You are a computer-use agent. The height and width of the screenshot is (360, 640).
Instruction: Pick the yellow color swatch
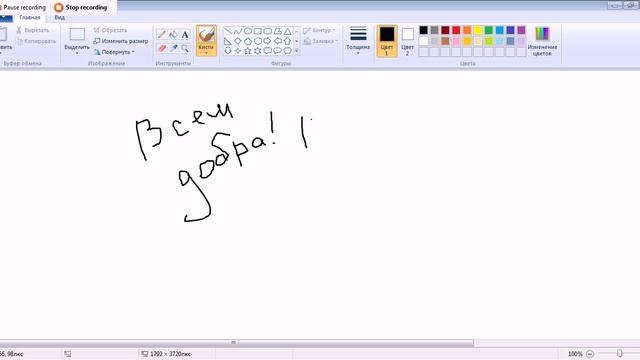click(478, 30)
